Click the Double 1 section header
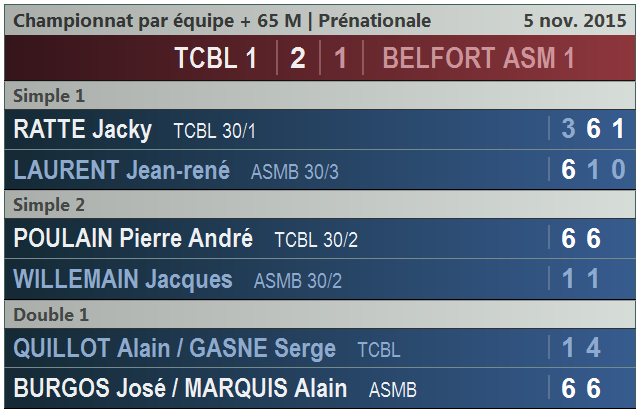This screenshot has height=415, width=639. [50, 315]
